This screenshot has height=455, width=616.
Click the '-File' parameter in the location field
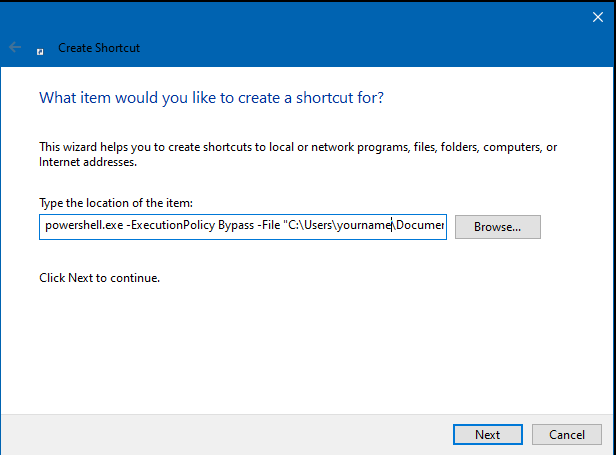point(268,225)
